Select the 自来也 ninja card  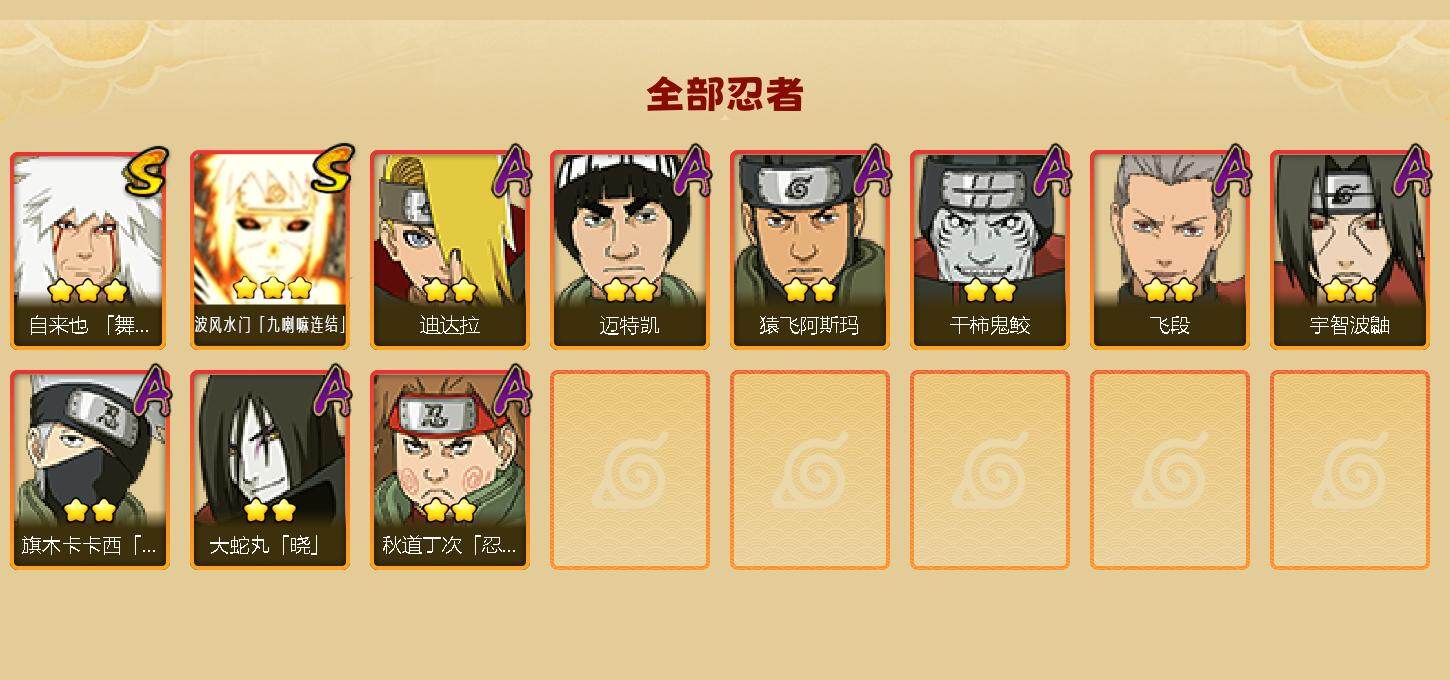click(x=90, y=250)
